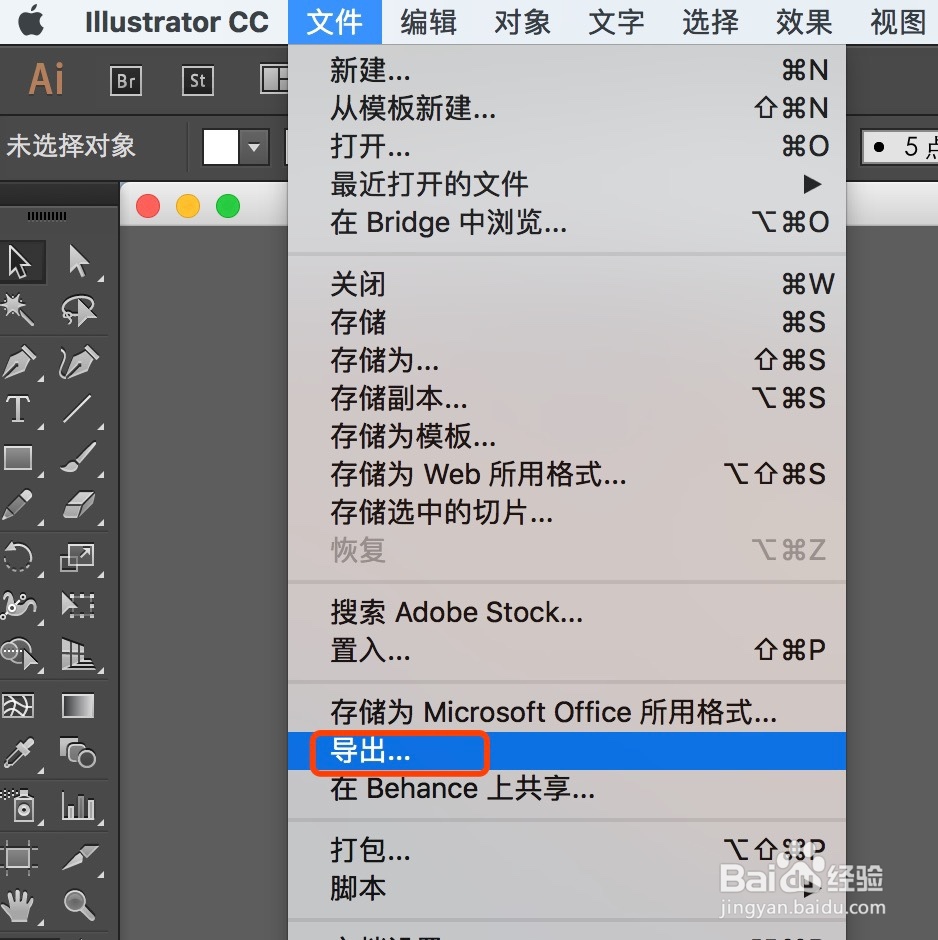Select the Rectangle tool
This screenshot has width=938, height=940.
point(18,458)
